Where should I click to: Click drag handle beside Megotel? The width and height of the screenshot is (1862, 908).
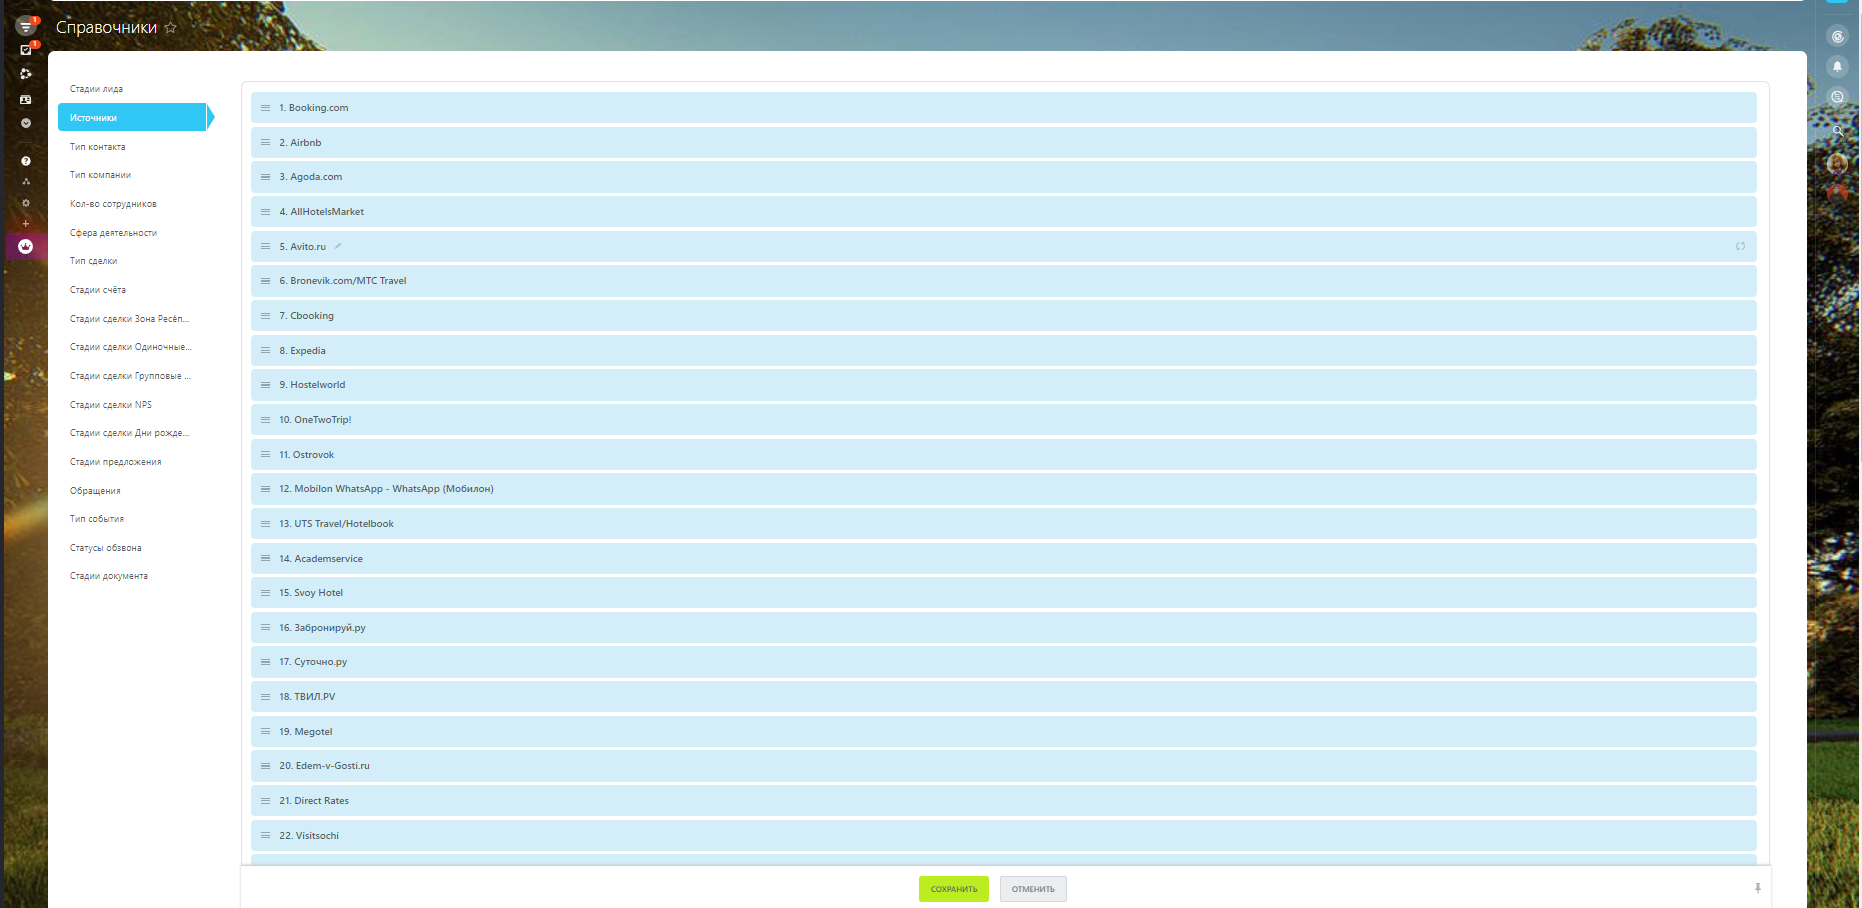266,732
